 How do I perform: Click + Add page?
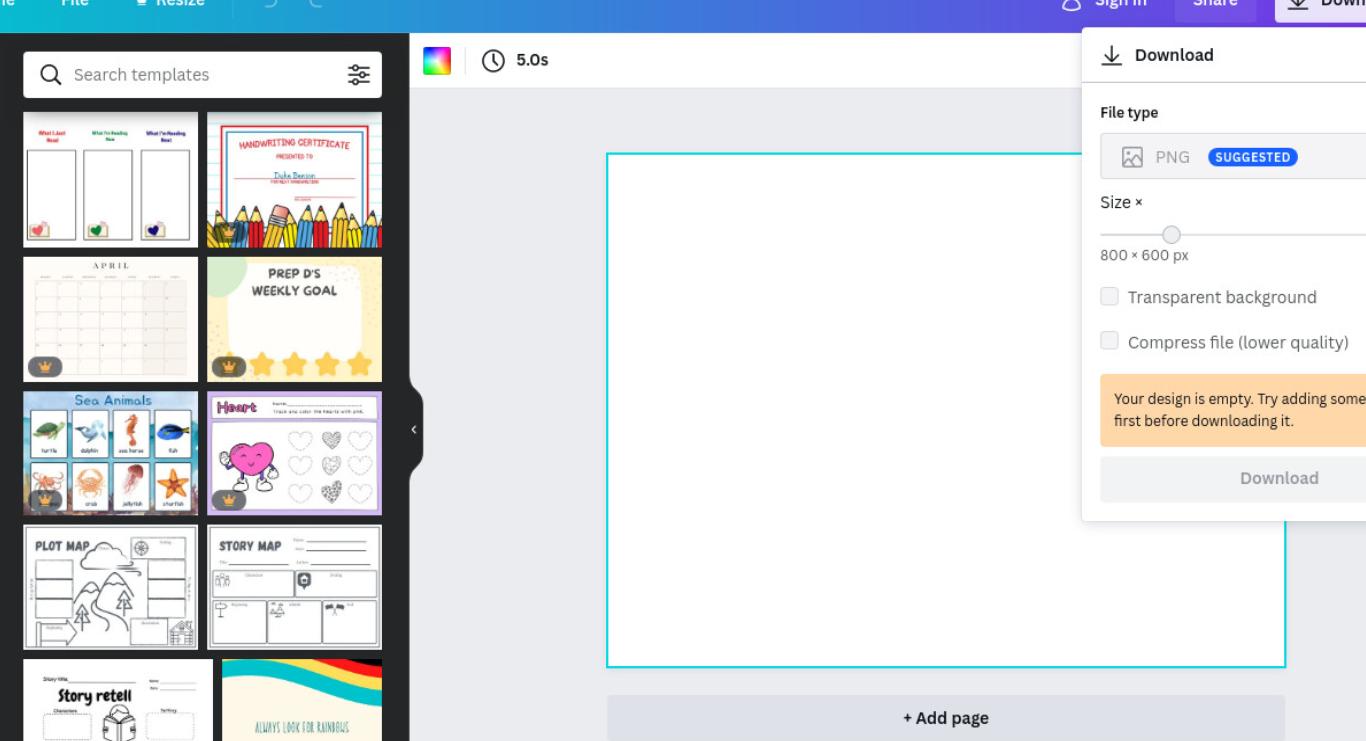(x=946, y=718)
